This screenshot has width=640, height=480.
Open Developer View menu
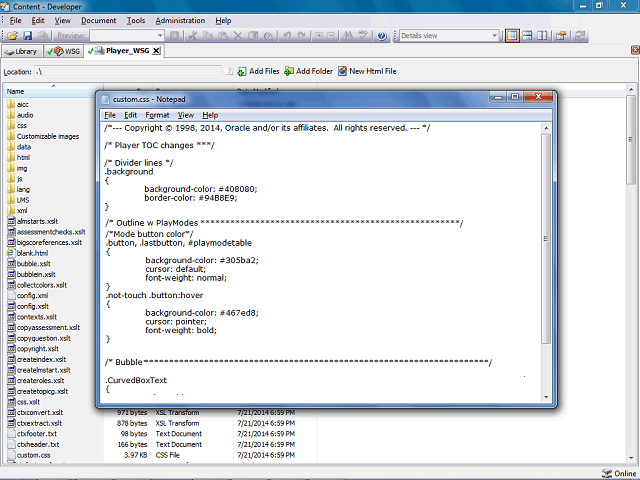63,20
